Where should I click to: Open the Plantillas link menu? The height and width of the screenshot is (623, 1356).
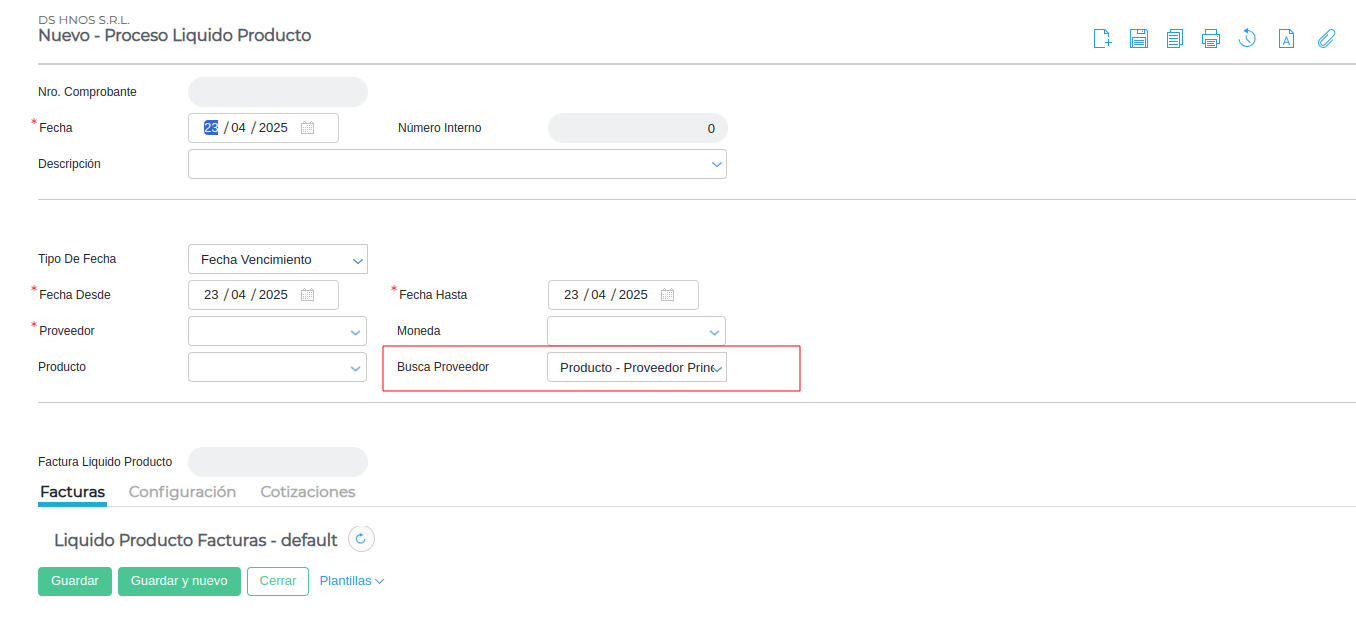[x=351, y=581]
